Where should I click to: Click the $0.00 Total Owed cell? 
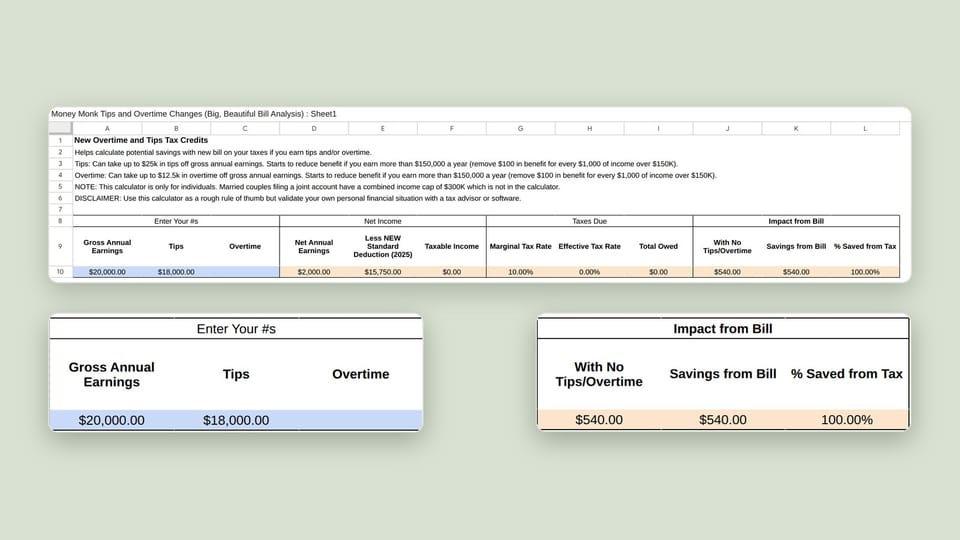click(658, 272)
